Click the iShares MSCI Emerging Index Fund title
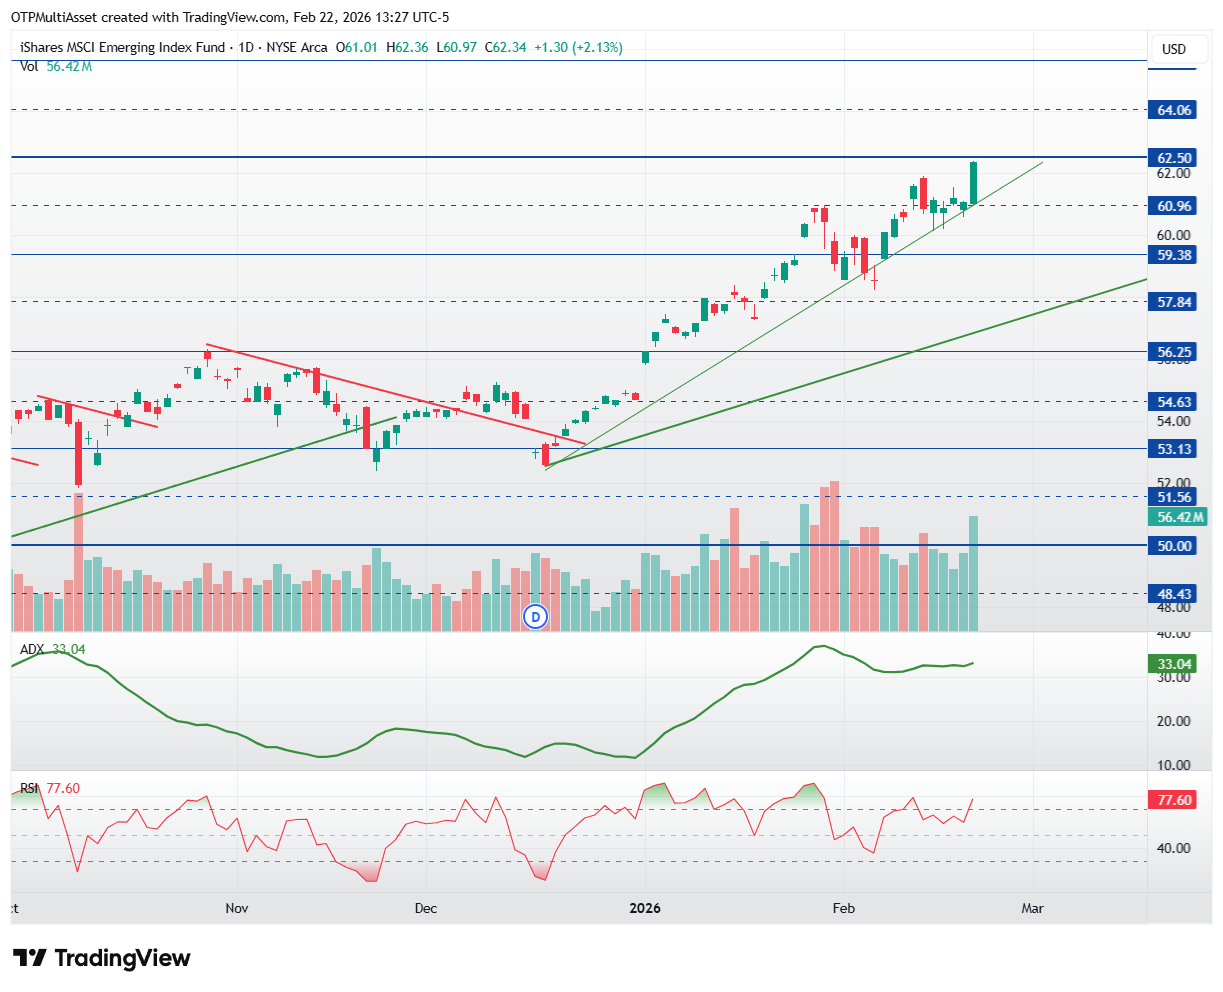1223x992 pixels. (x=122, y=47)
